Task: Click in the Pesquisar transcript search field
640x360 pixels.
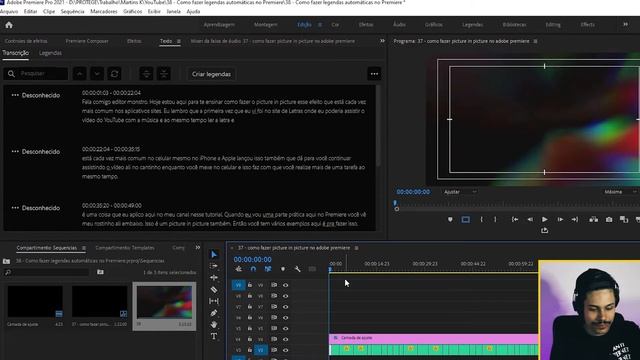Action: pyautogui.click(x=36, y=74)
